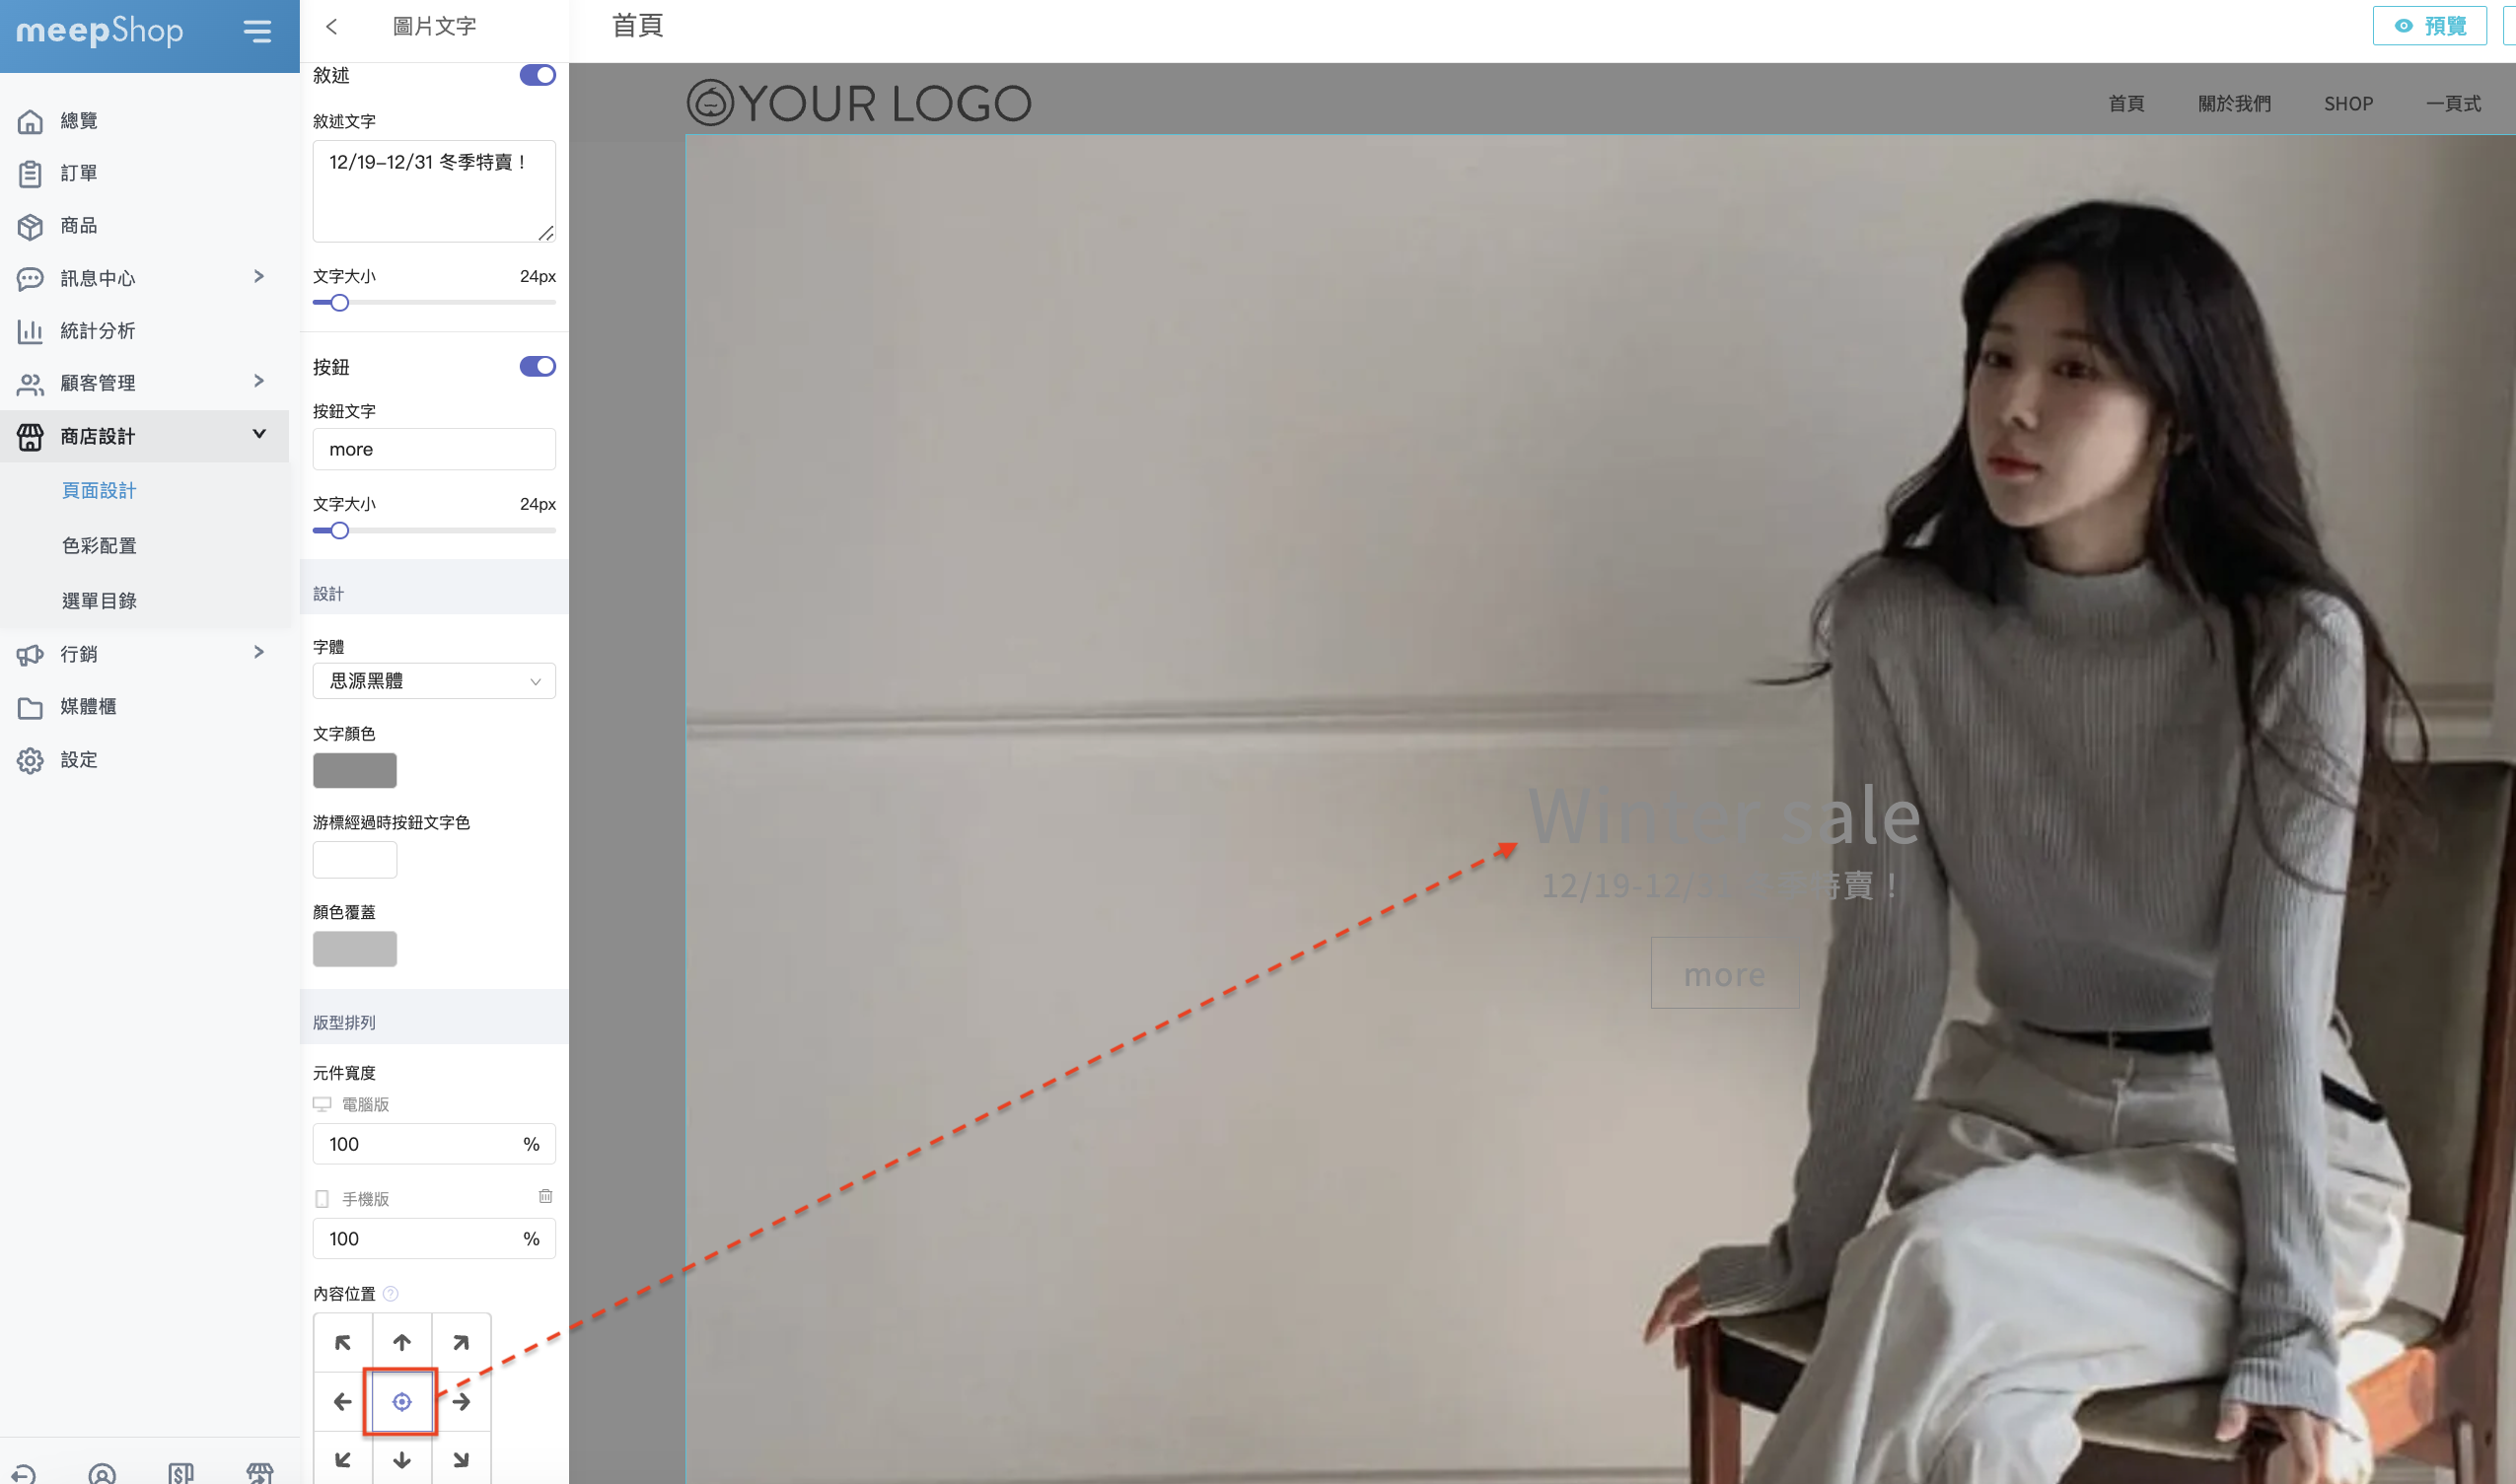Click help icon beside 內容位置
The height and width of the screenshot is (1484, 2516).
391,1294
